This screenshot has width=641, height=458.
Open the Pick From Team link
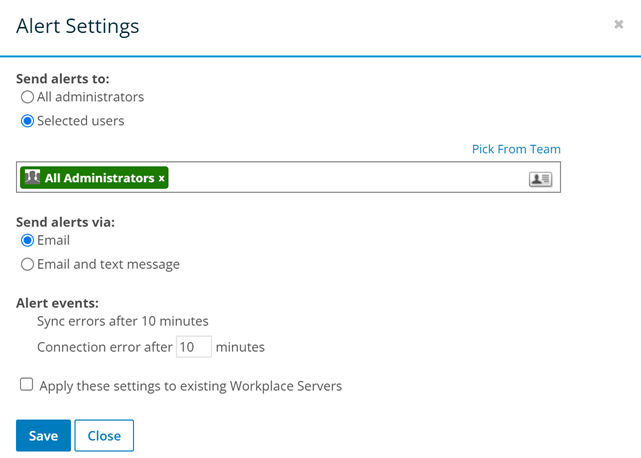pyautogui.click(x=516, y=149)
